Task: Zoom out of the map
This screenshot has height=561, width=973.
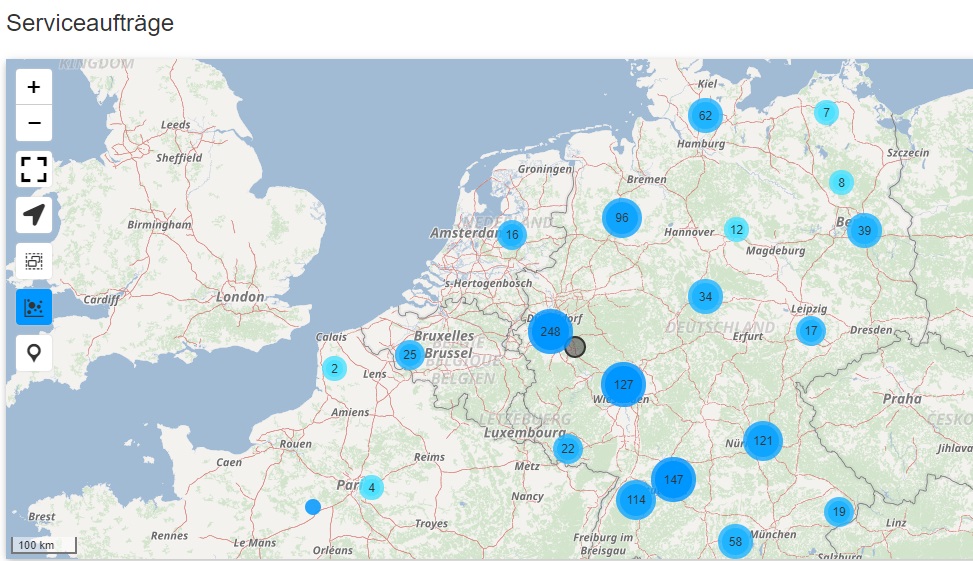Action: 34,123
